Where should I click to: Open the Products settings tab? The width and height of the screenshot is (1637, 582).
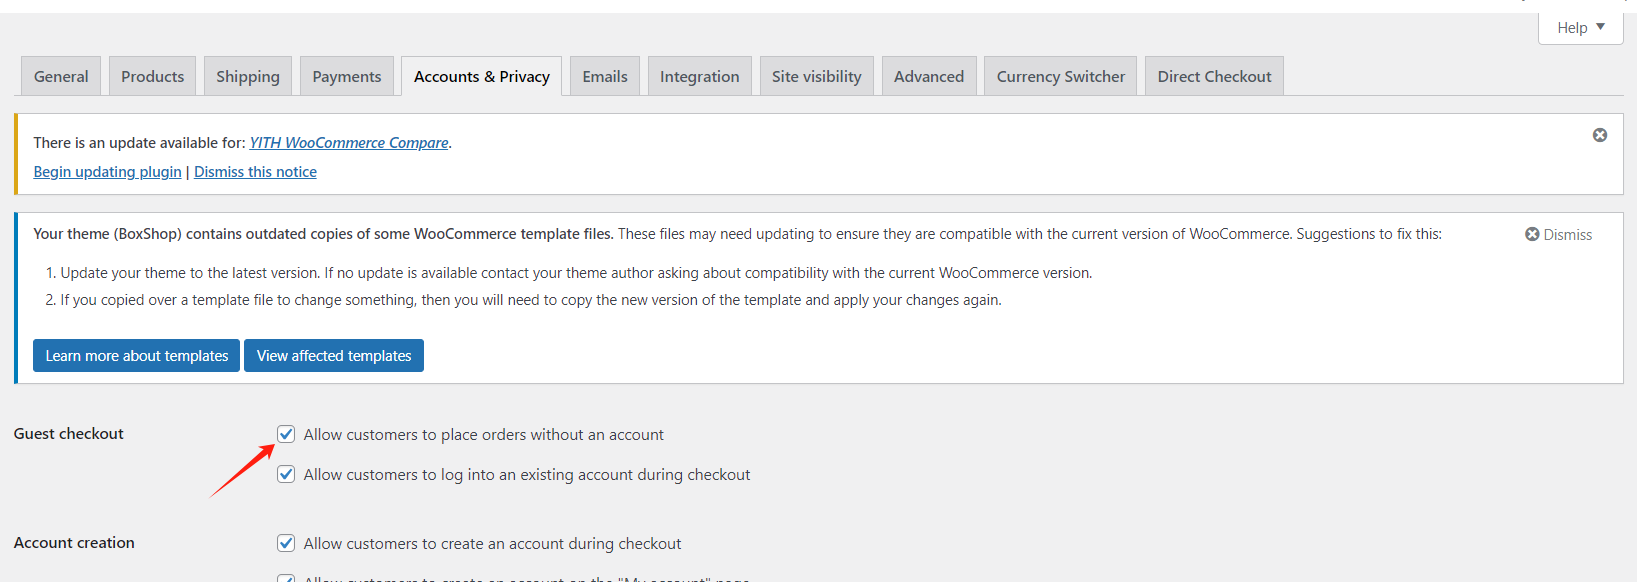[152, 75]
